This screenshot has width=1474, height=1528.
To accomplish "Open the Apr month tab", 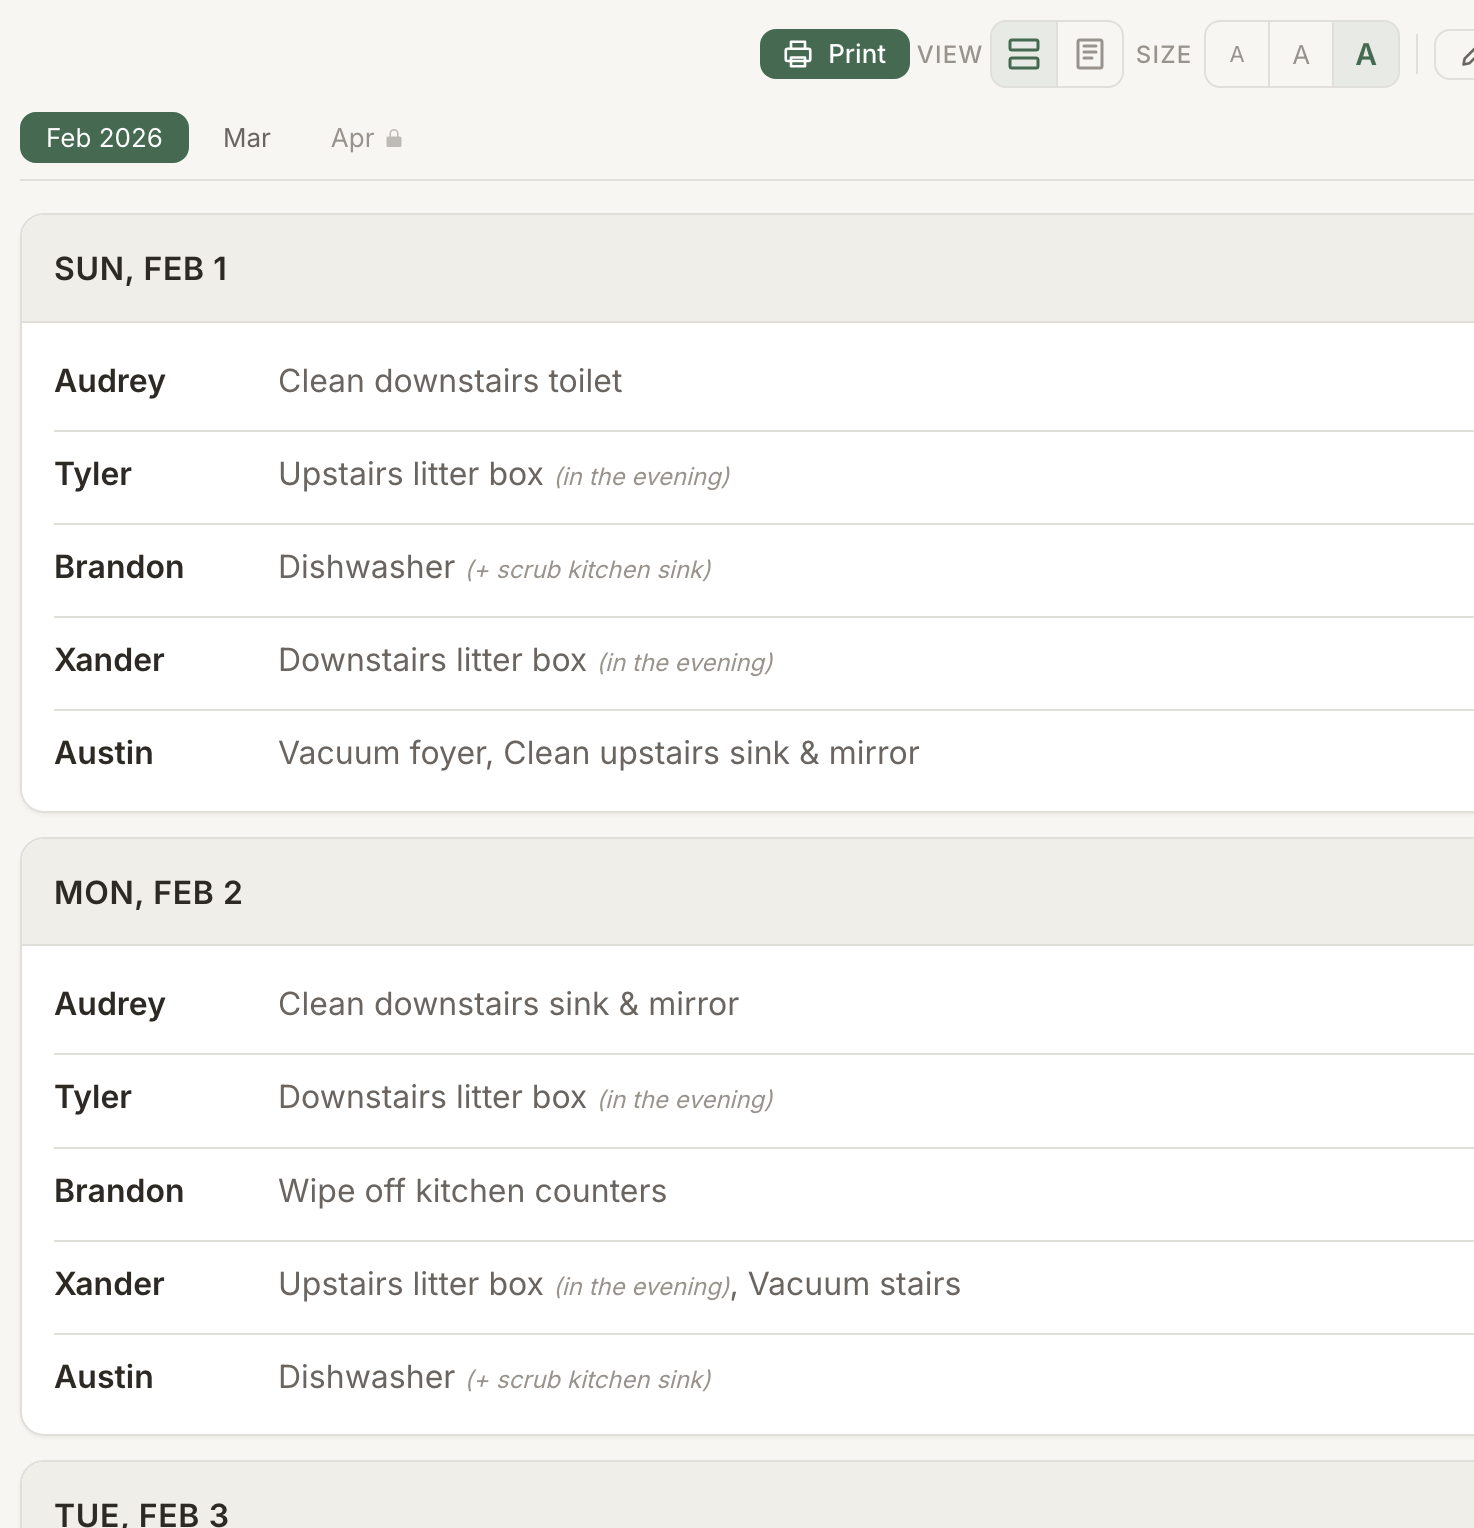I will (x=352, y=137).
